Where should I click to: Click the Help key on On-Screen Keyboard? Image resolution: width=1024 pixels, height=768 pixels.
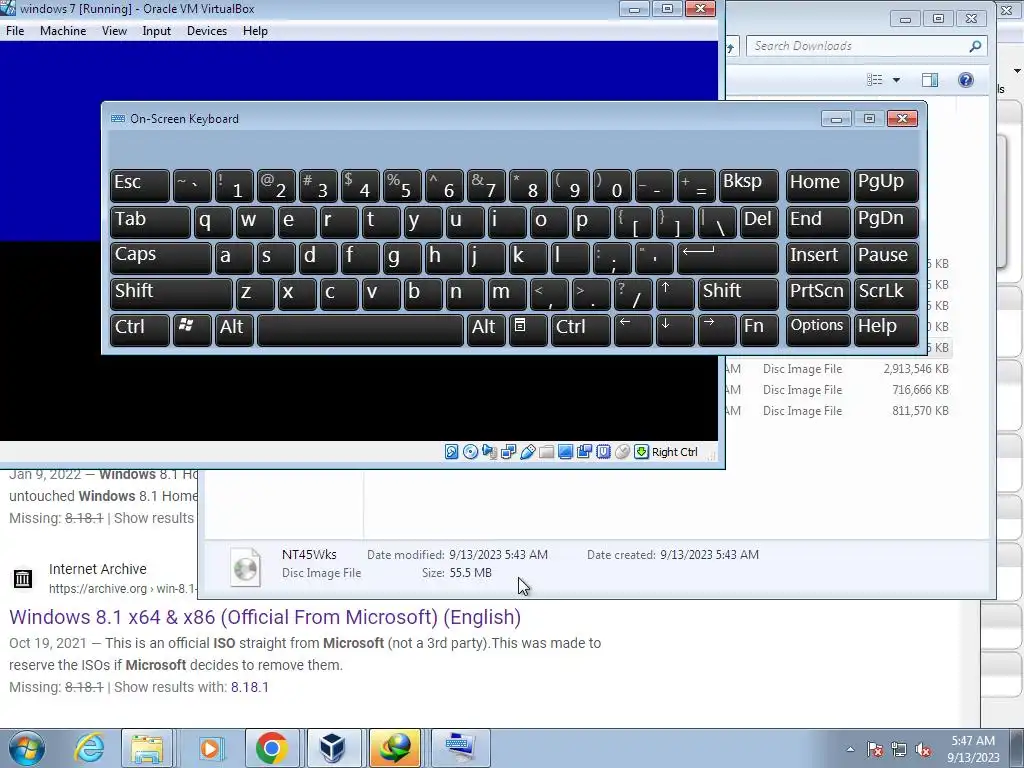pyautogui.click(x=886, y=329)
